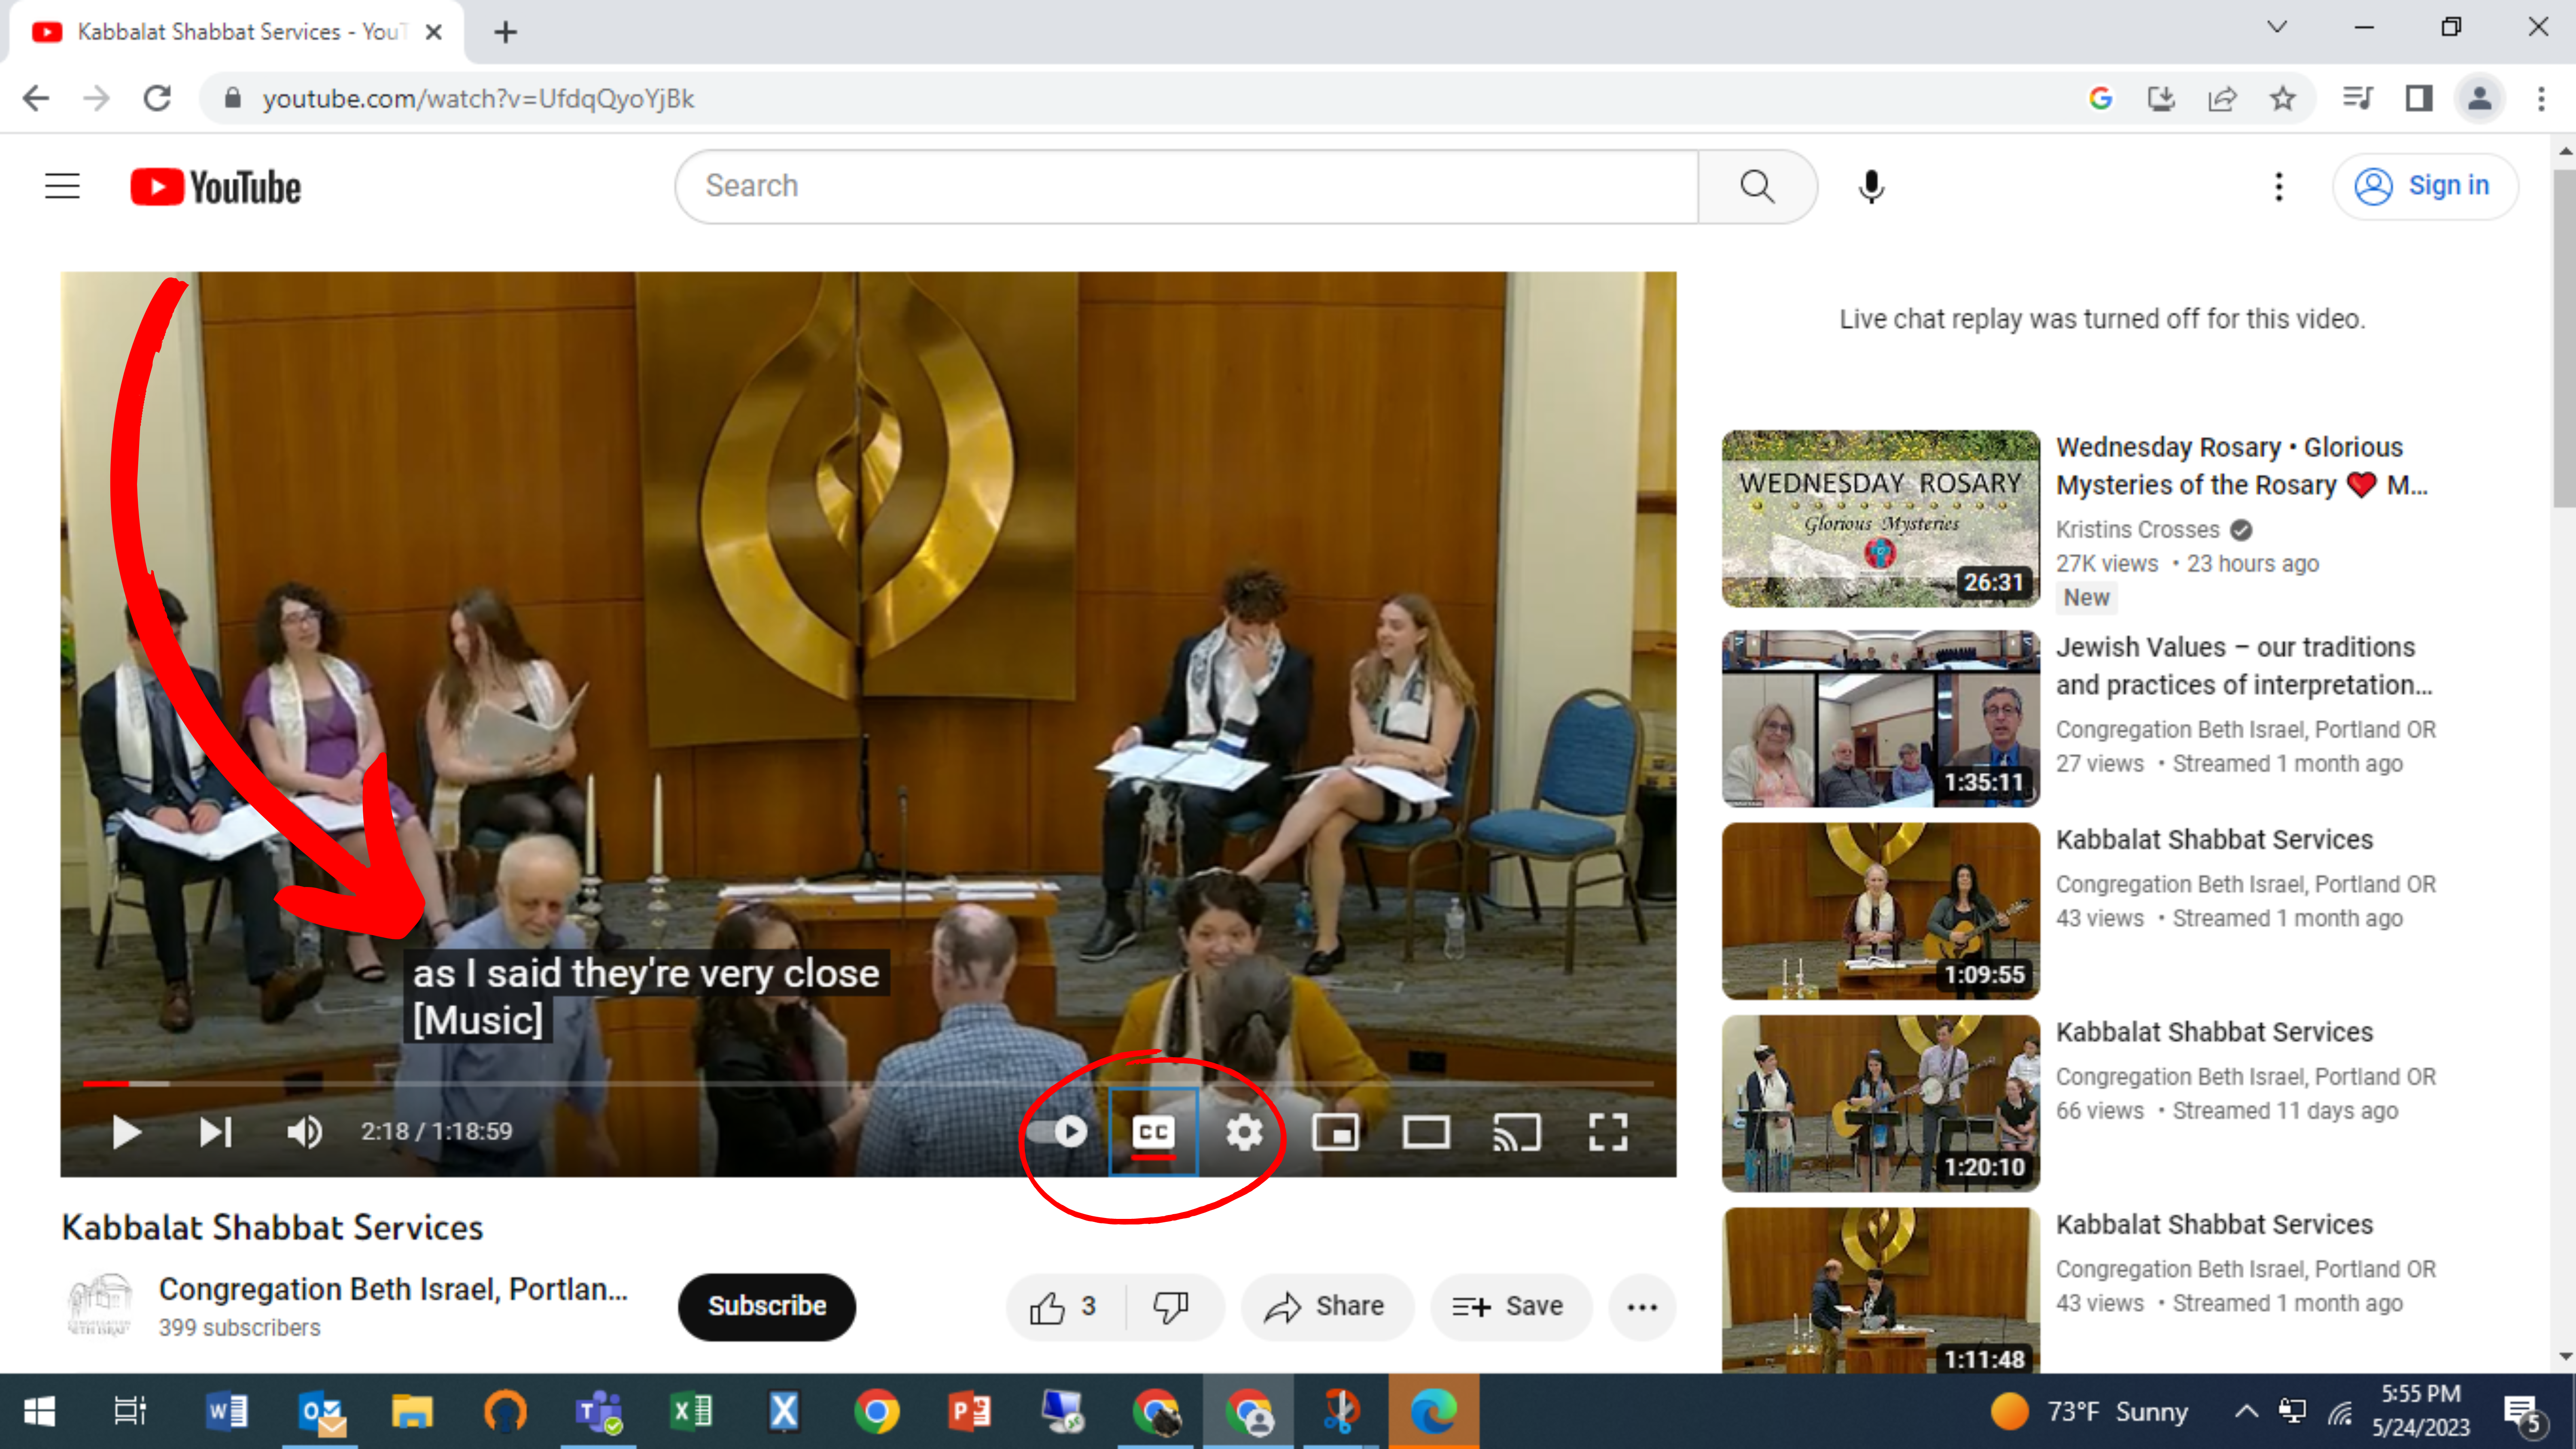Mute the video volume
Screen dimensions: 2576x1449
point(304,1132)
